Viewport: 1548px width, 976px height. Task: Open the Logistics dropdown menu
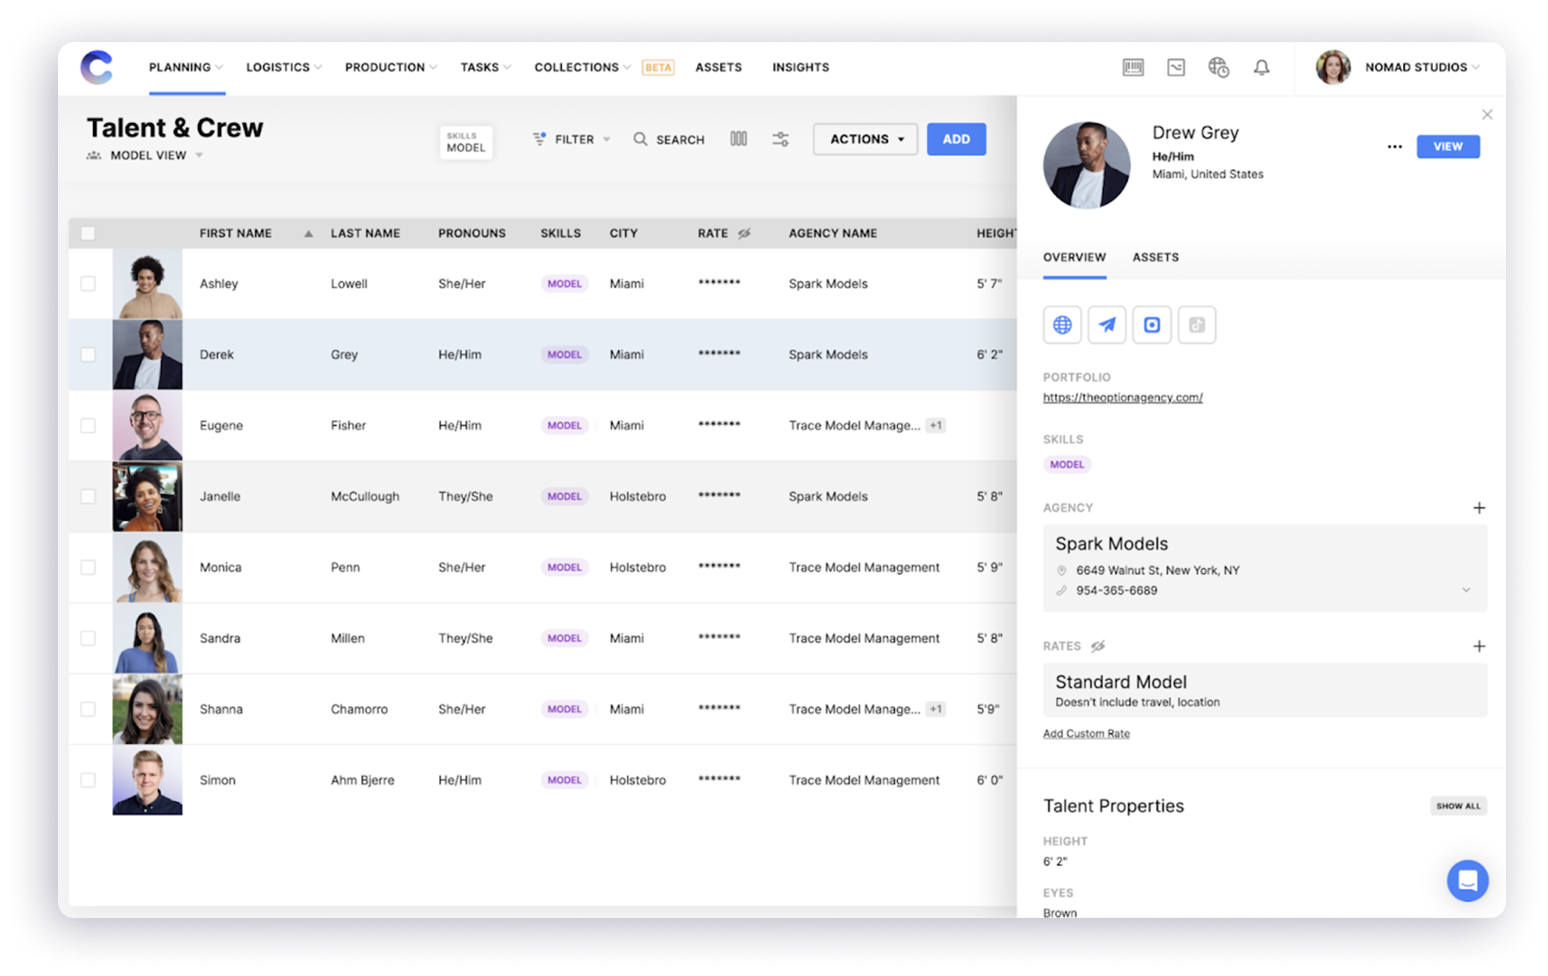(284, 67)
